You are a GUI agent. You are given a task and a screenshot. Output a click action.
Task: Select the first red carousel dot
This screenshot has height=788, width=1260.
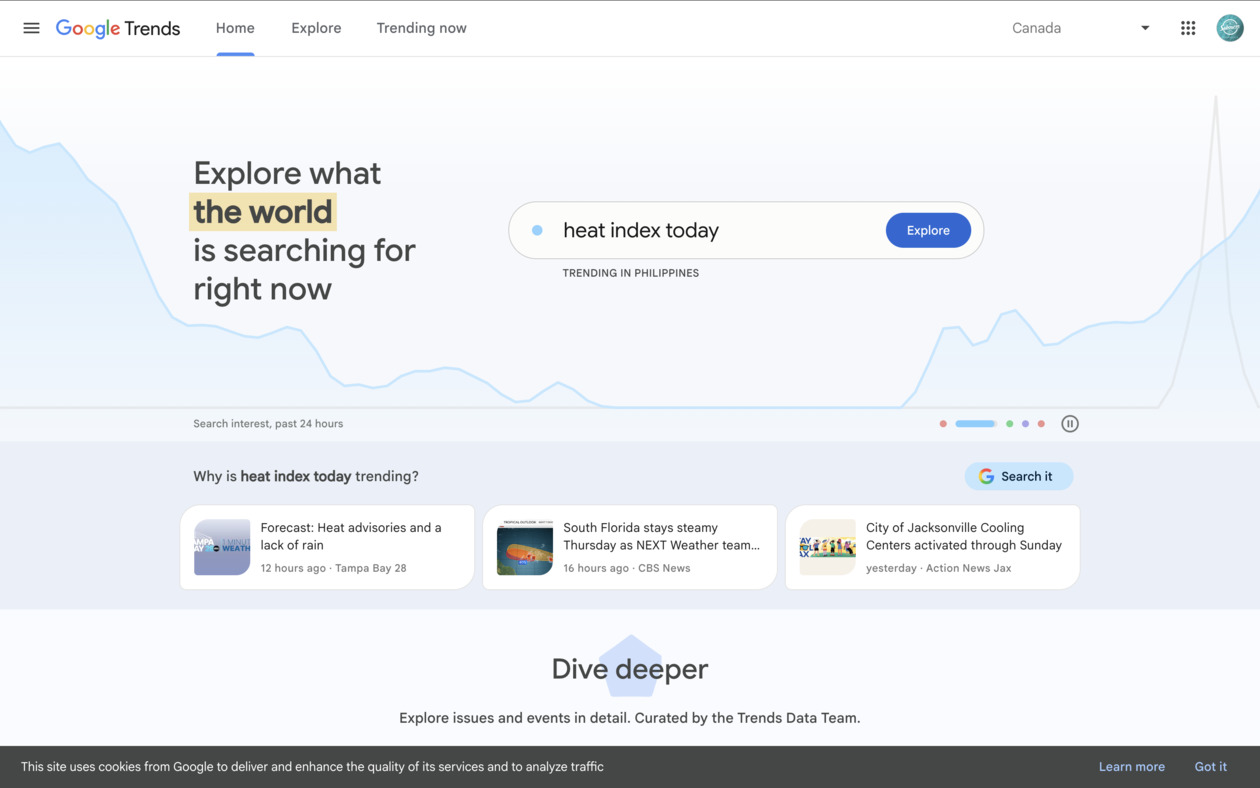pyautogui.click(x=943, y=424)
